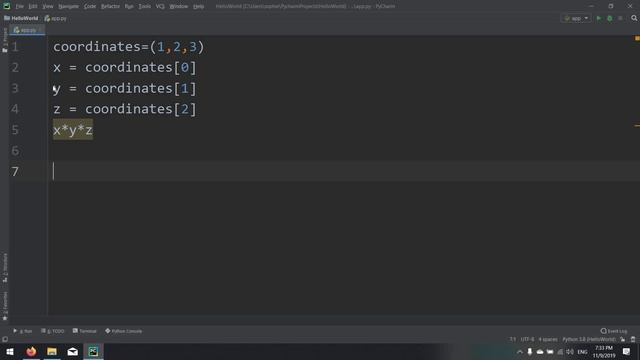
Task: Click the orange inspection indicator top right
Action: [637, 38]
